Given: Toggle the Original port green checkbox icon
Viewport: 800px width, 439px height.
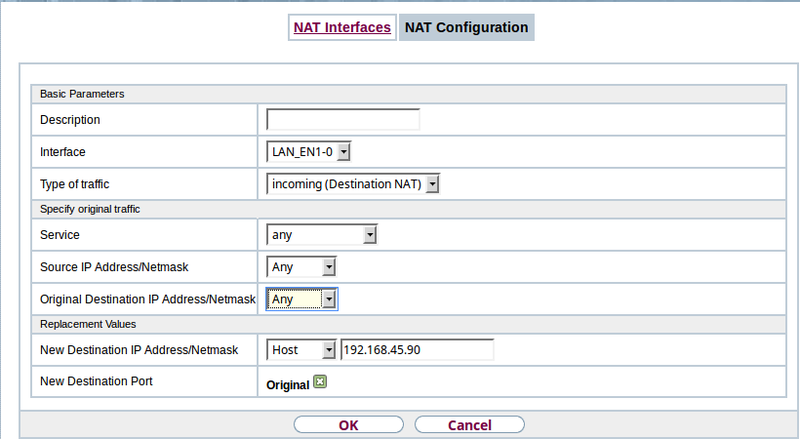Looking at the screenshot, I should 320,382.
